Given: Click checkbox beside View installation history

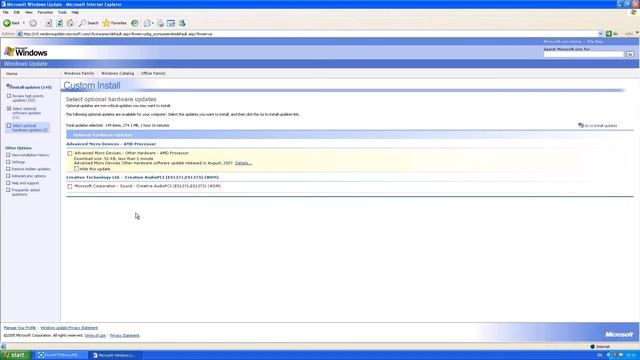Looking at the screenshot, I should pos(8,155).
